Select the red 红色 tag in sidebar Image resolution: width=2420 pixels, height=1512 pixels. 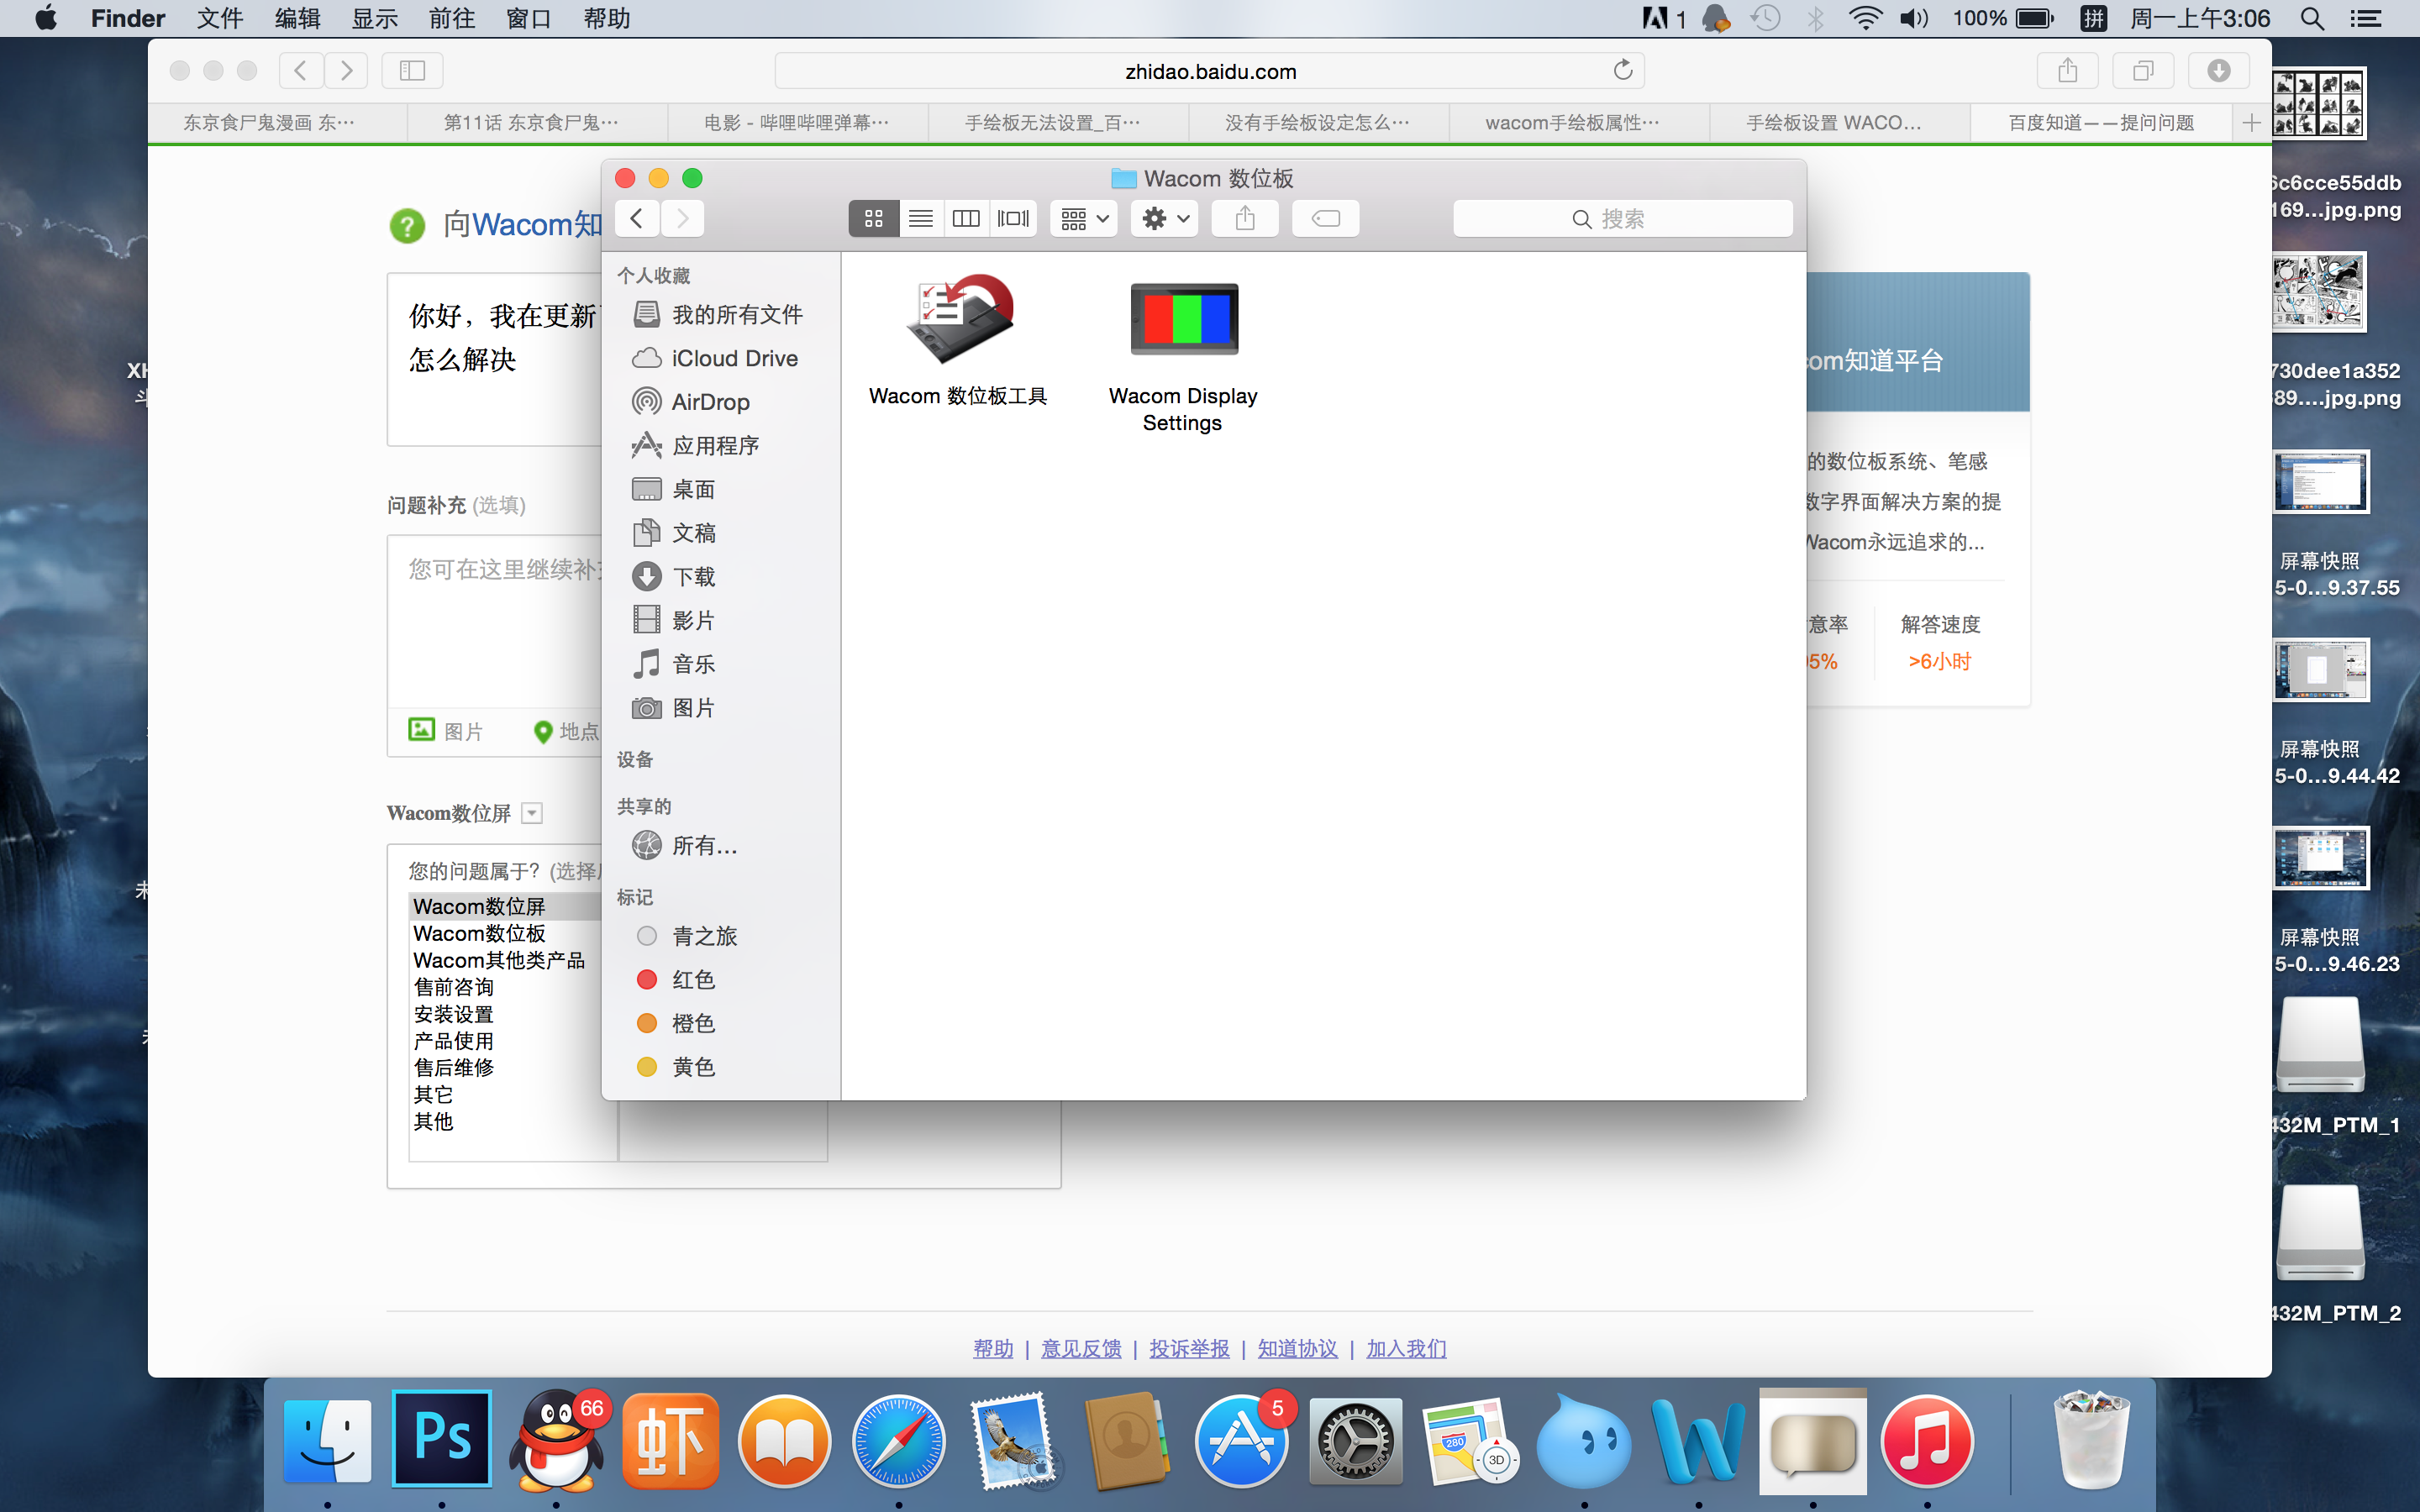coord(692,980)
